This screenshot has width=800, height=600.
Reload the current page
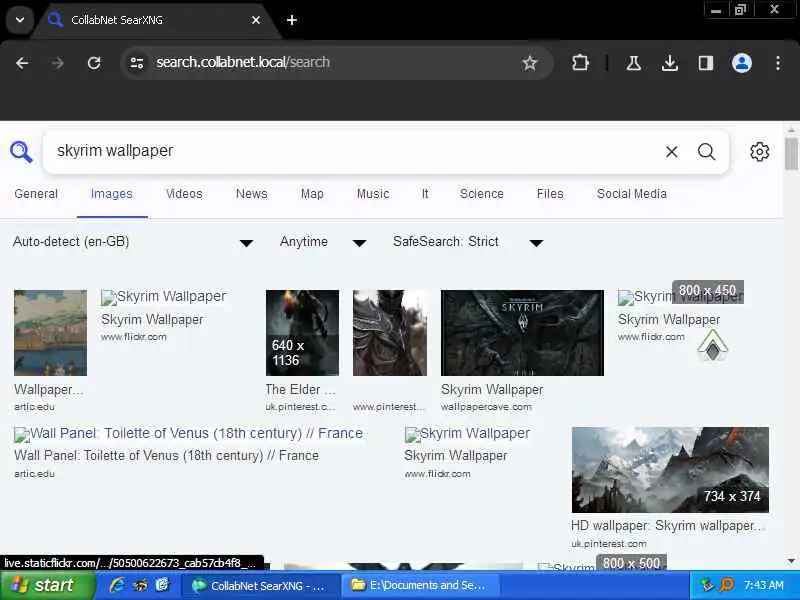click(x=94, y=63)
